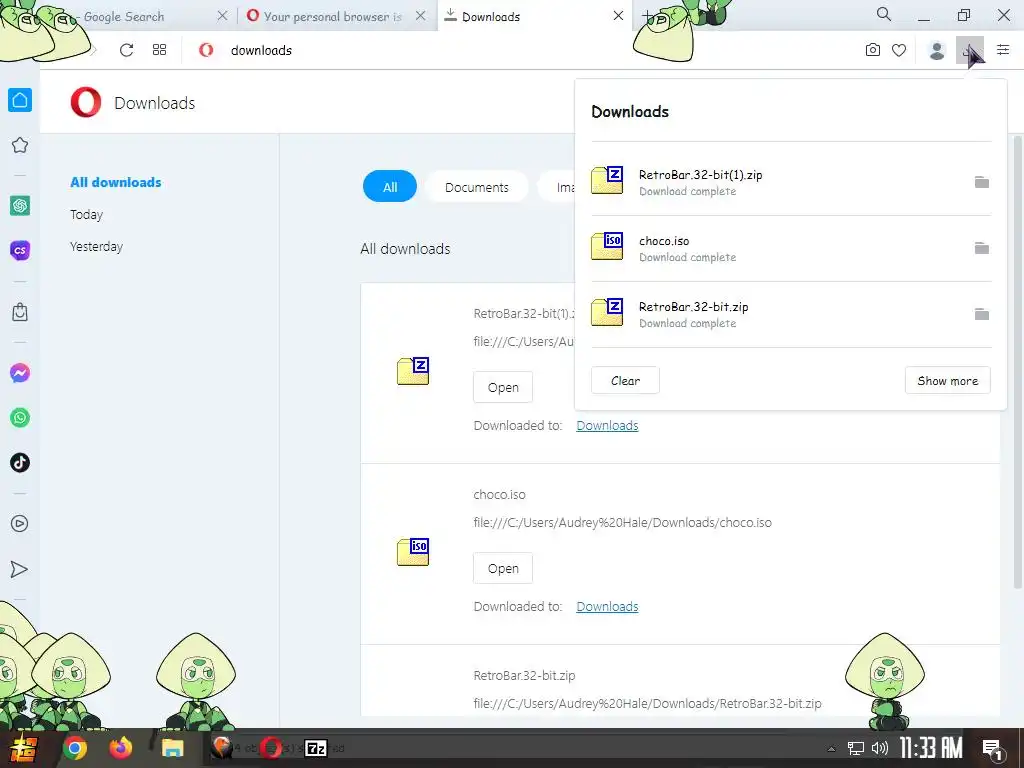1024x768 pixels.
Task: Click RetroBar.32-bit.zip title in page list
Action: pos(524,675)
